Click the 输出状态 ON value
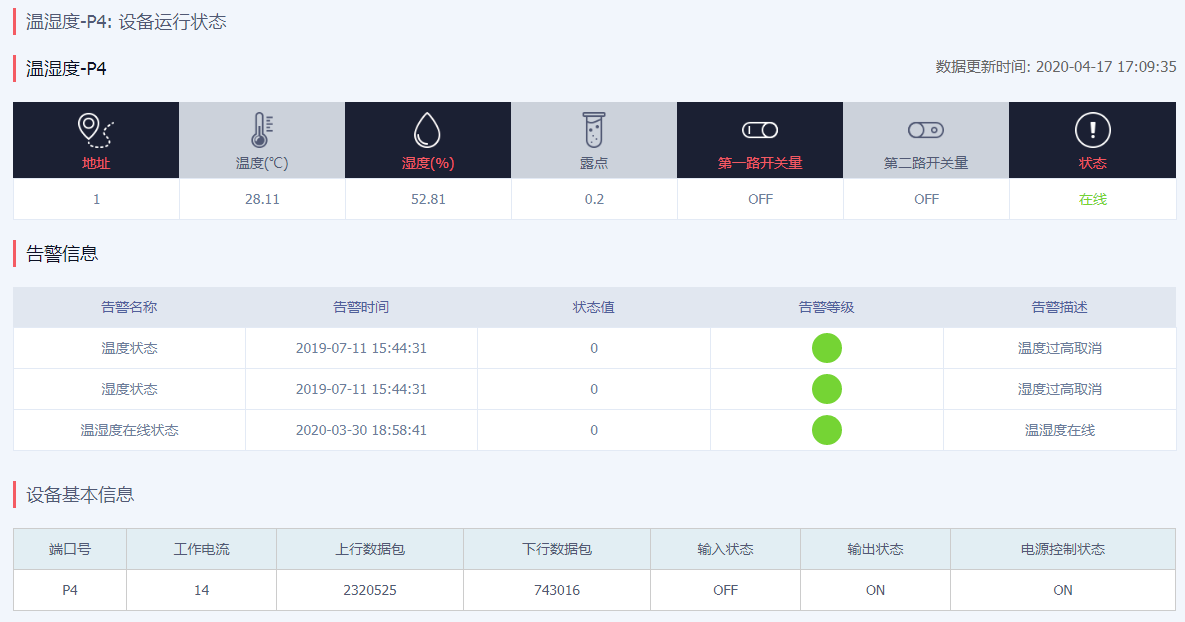Screen dimensions: 1185x622 [x=875, y=590]
